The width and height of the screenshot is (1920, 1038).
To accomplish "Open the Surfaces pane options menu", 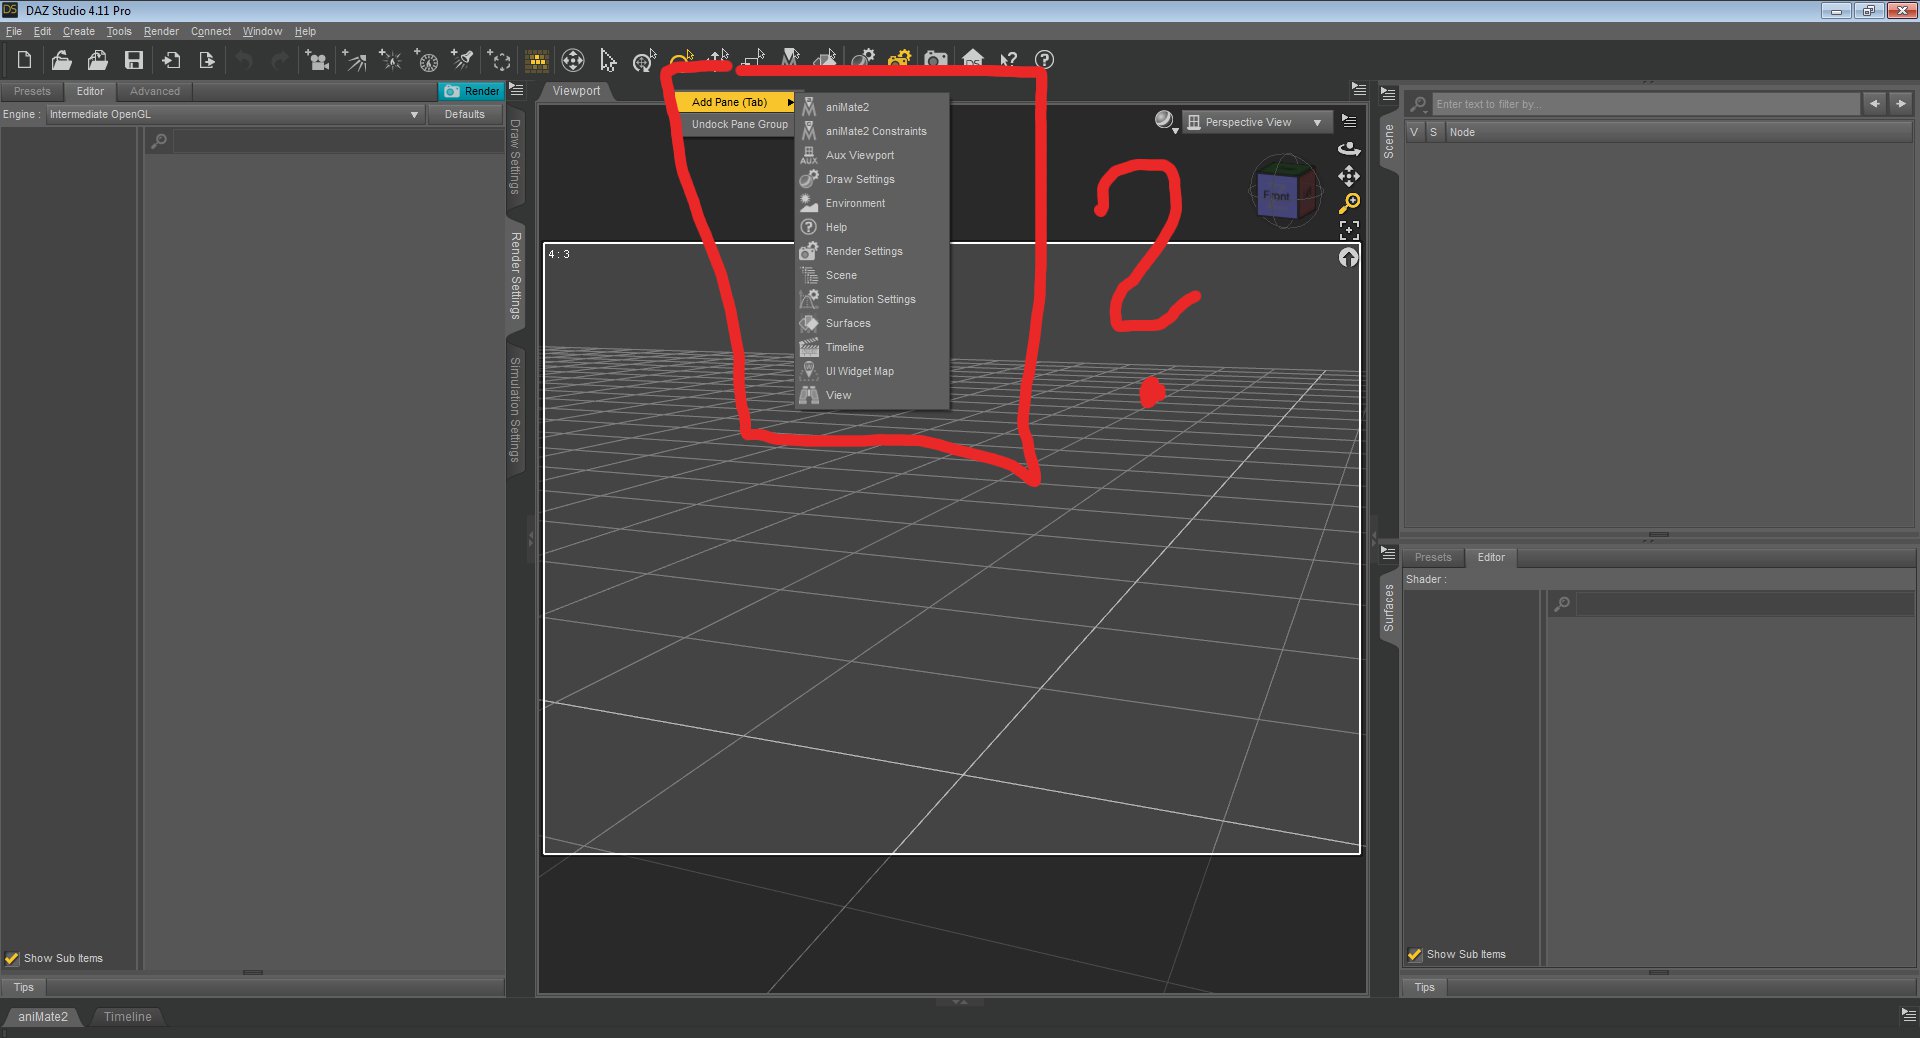I will point(1388,552).
